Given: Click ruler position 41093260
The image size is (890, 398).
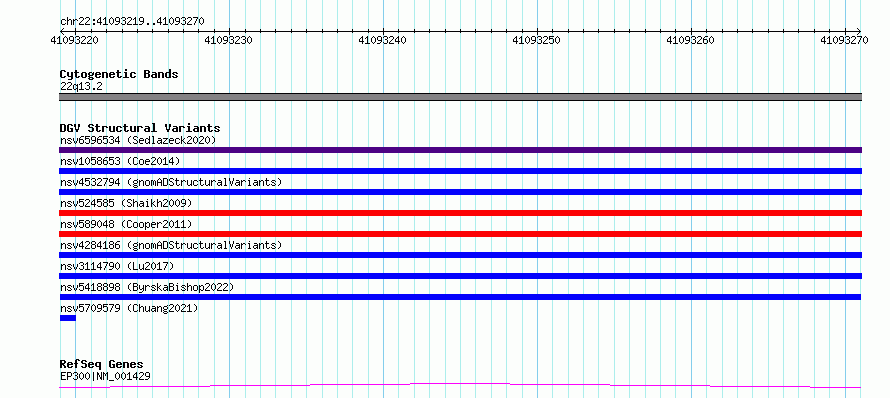Looking at the screenshot, I should 691,40.
